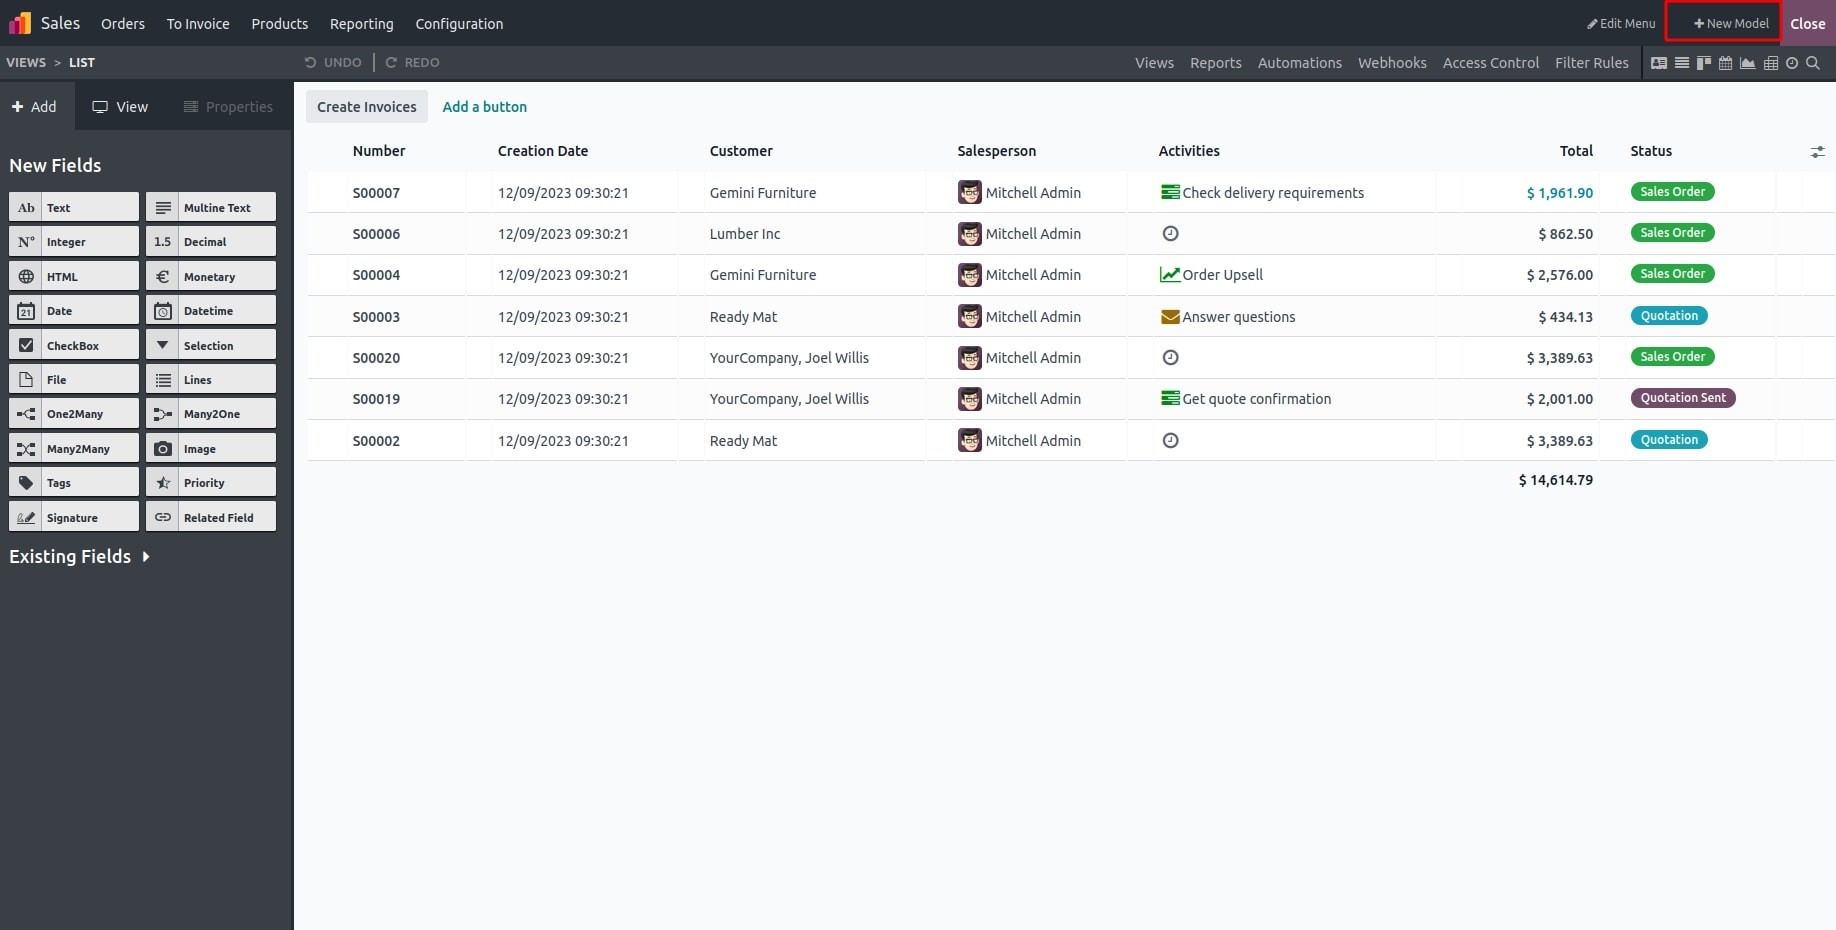Click the clock activity icon for S00002
The image size is (1836, 930).
pos(1170,440)
